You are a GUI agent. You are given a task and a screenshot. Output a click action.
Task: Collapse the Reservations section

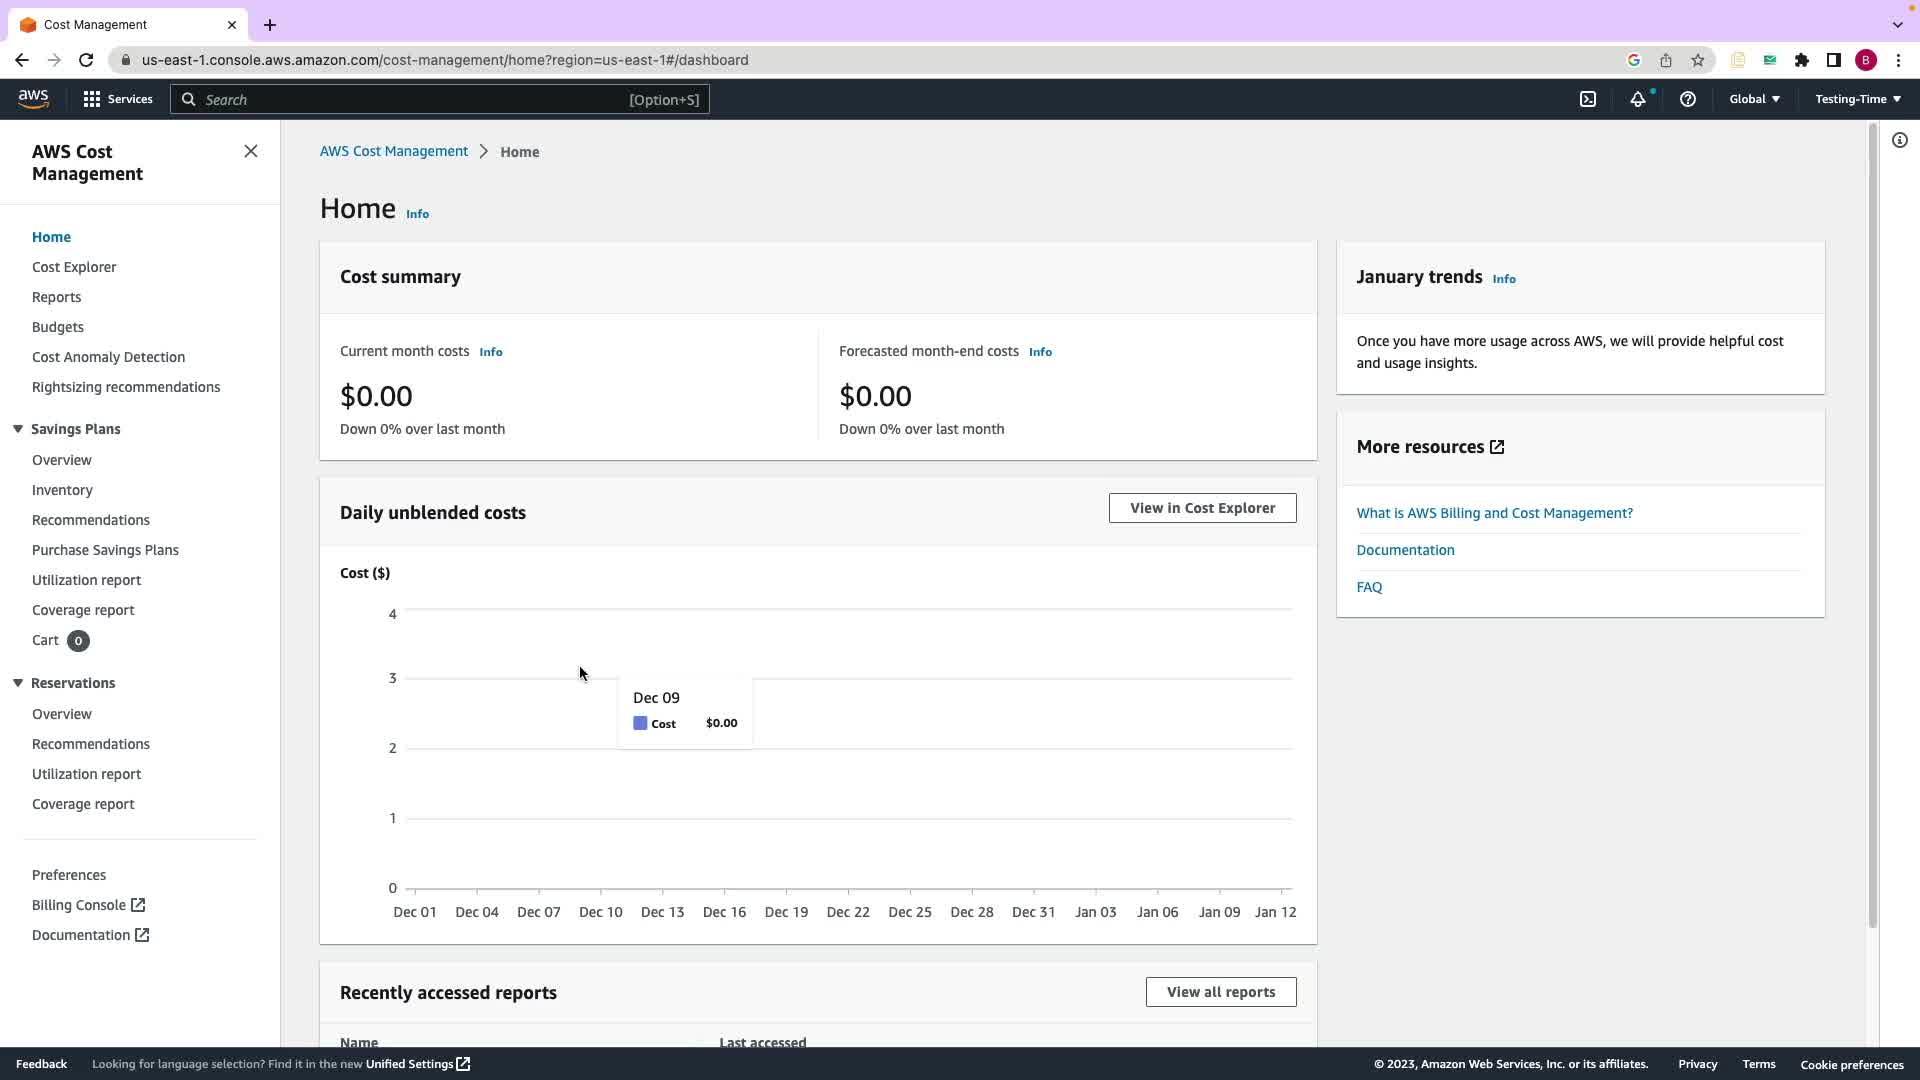pyautogui.click(x=18, y=683)
